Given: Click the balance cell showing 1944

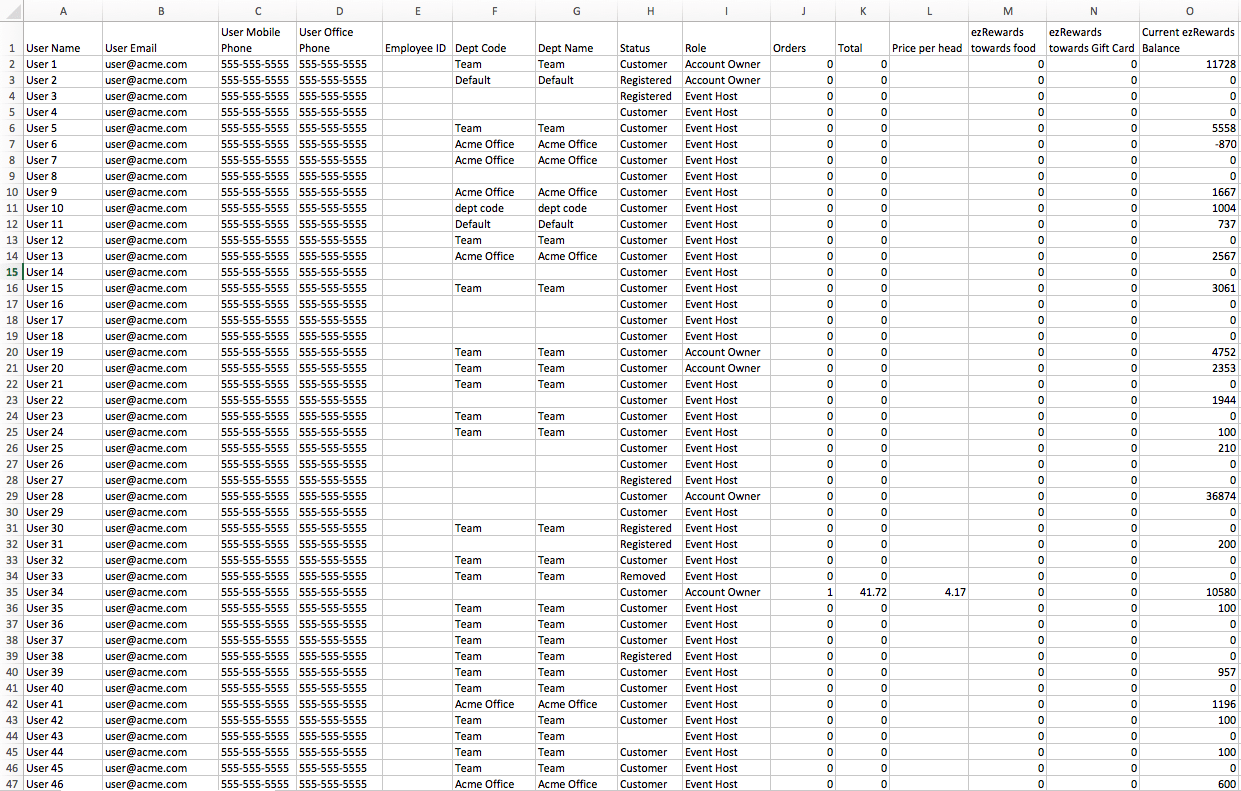Looking at the screenshot, I should click(1189, 400).
